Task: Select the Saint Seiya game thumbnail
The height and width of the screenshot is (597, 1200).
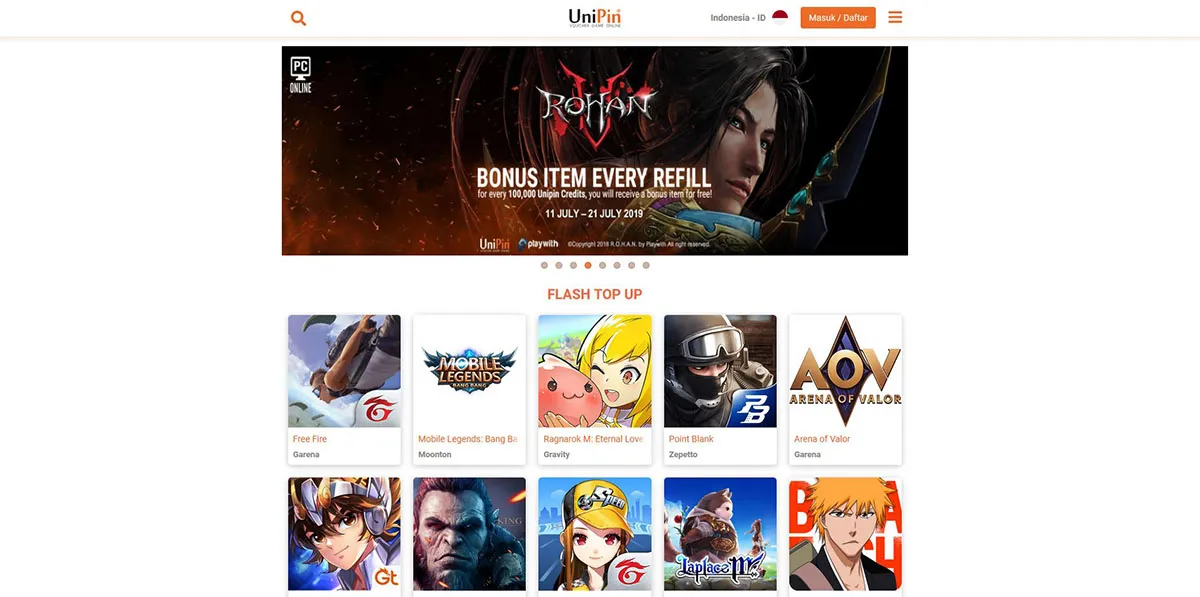Action: 344,534
